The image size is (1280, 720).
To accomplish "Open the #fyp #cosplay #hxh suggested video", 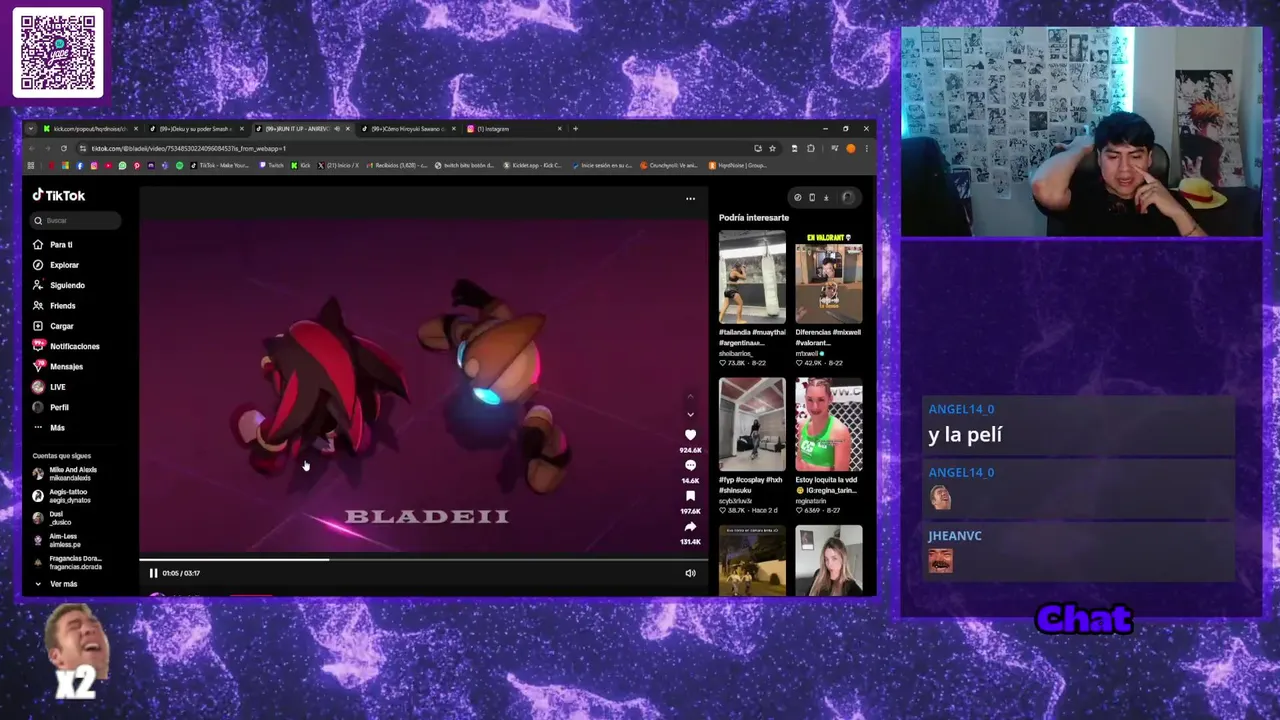I will (752, 424).
